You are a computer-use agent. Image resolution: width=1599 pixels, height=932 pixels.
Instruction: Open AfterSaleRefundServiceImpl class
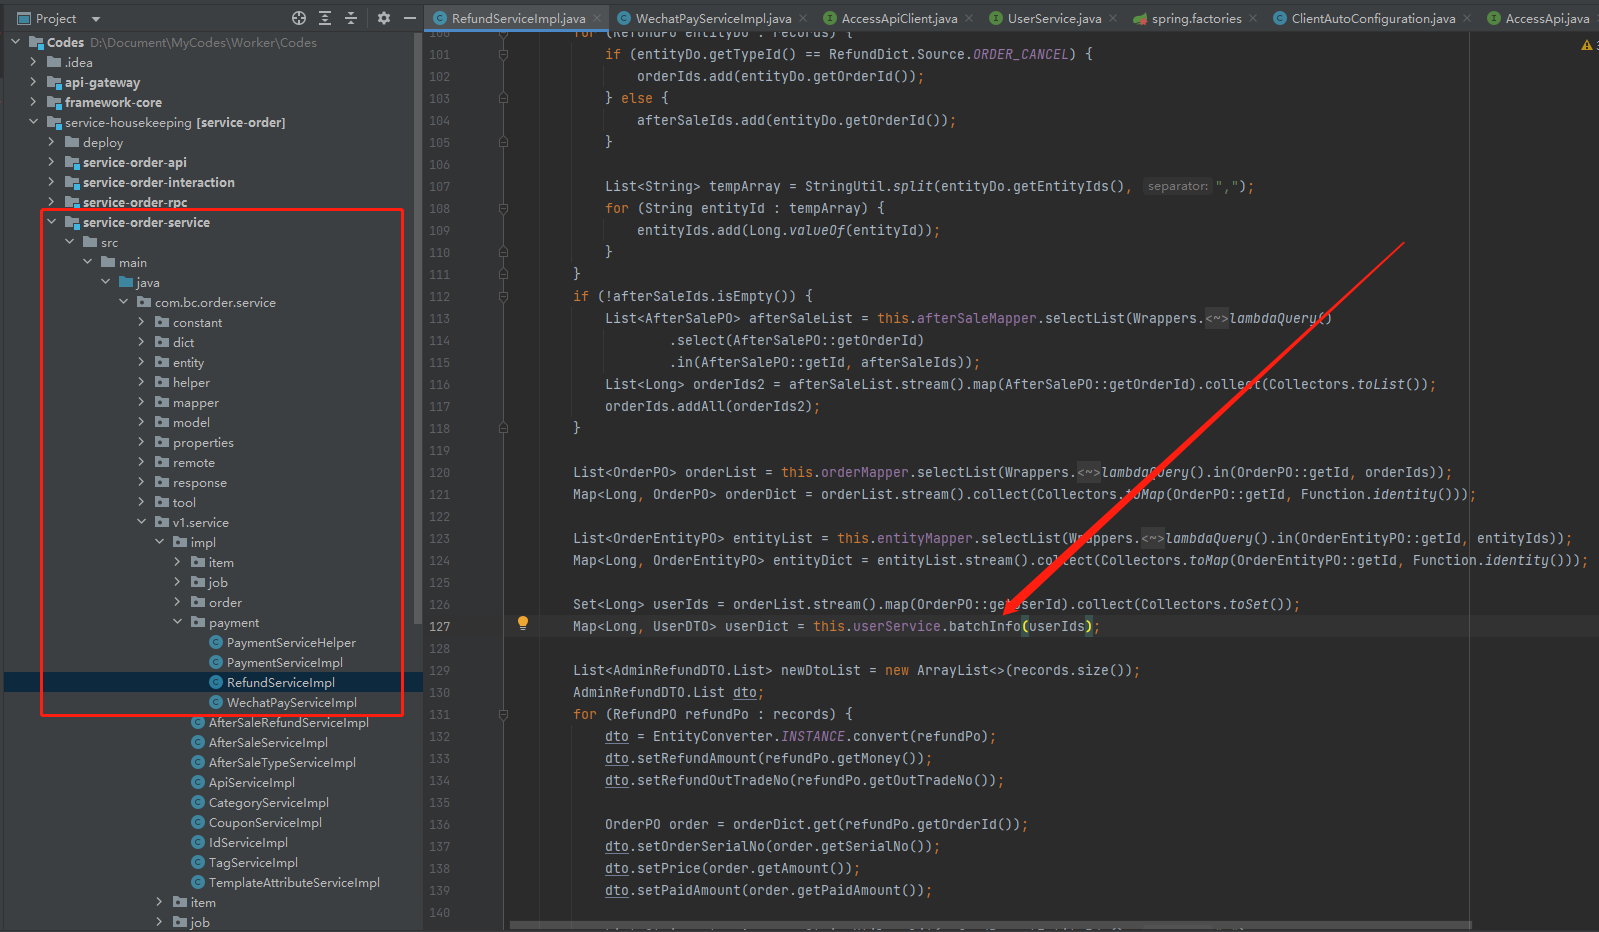289,722
